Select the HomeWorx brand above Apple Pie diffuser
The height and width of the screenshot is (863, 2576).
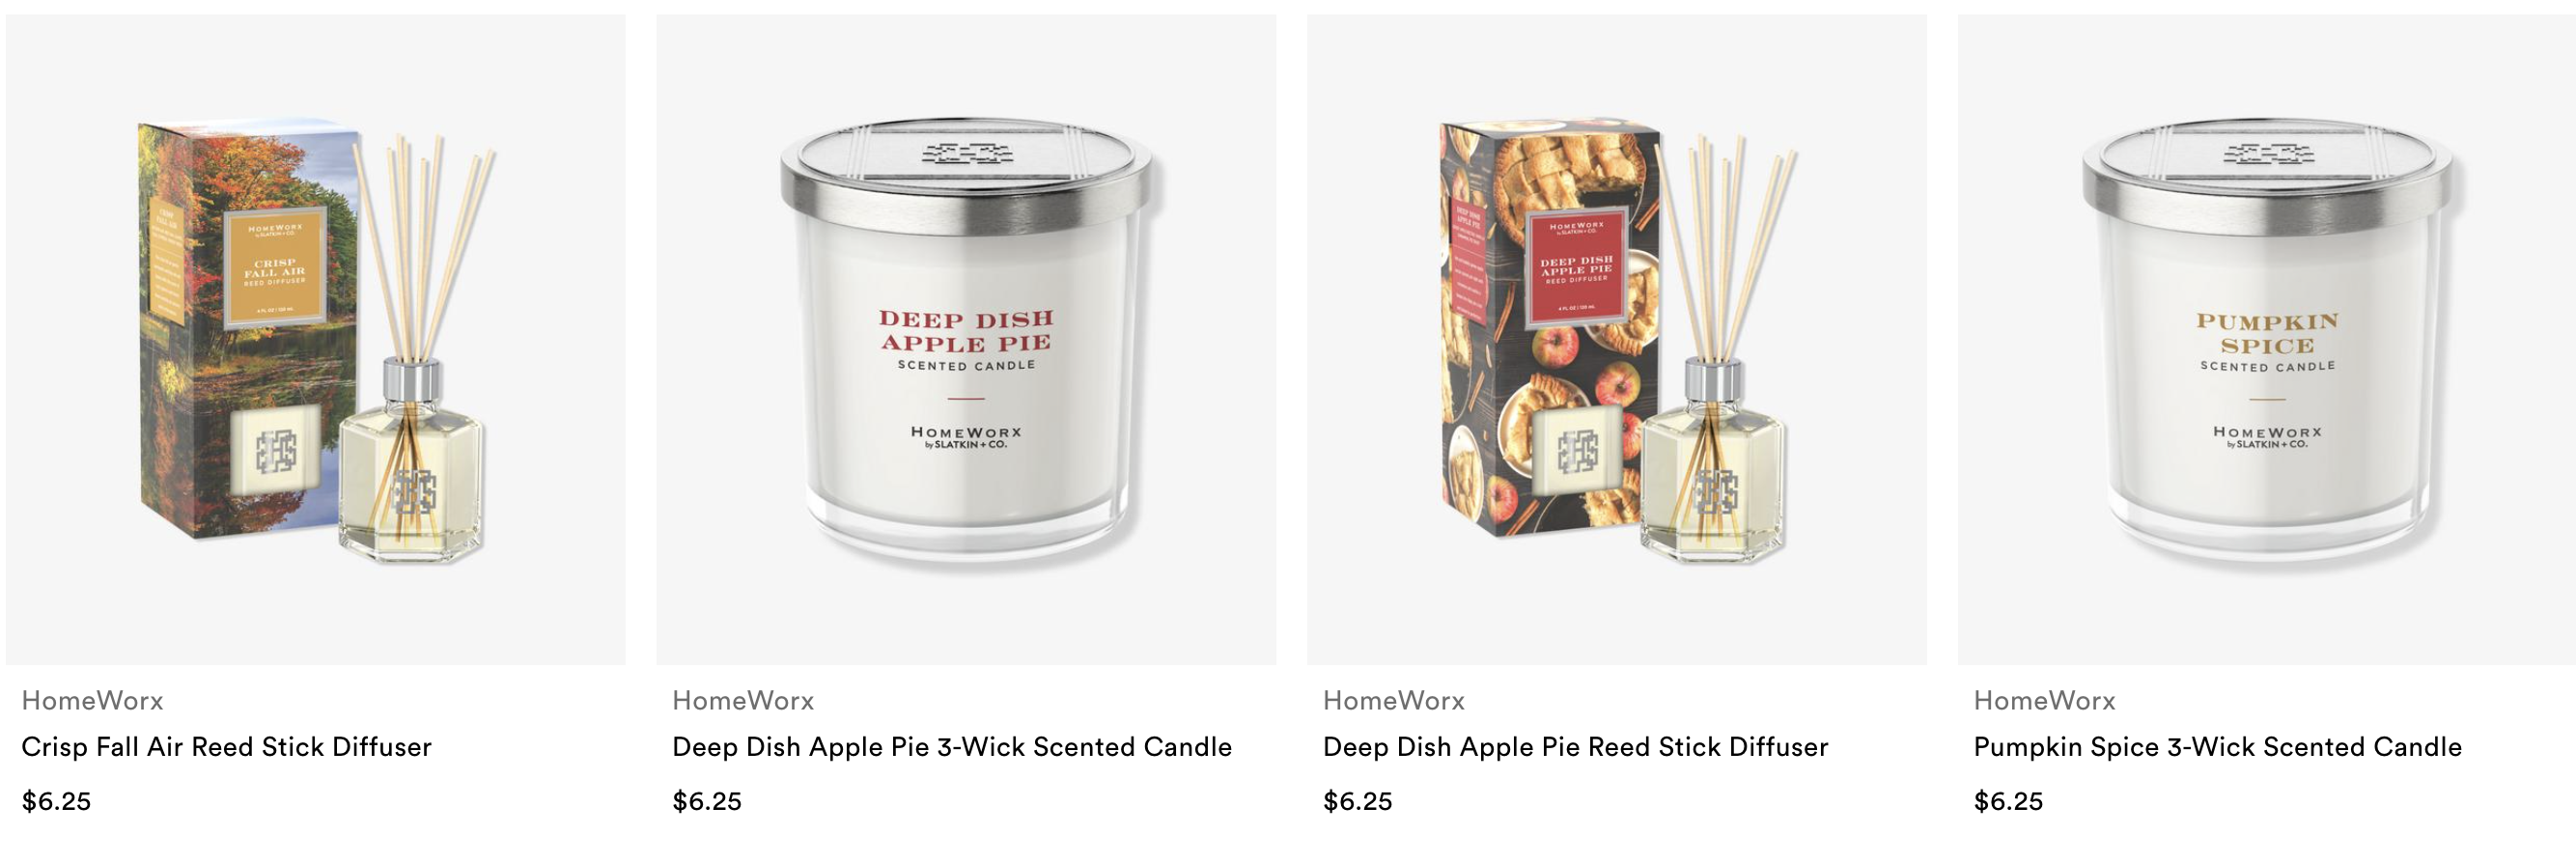point(1394,700)
